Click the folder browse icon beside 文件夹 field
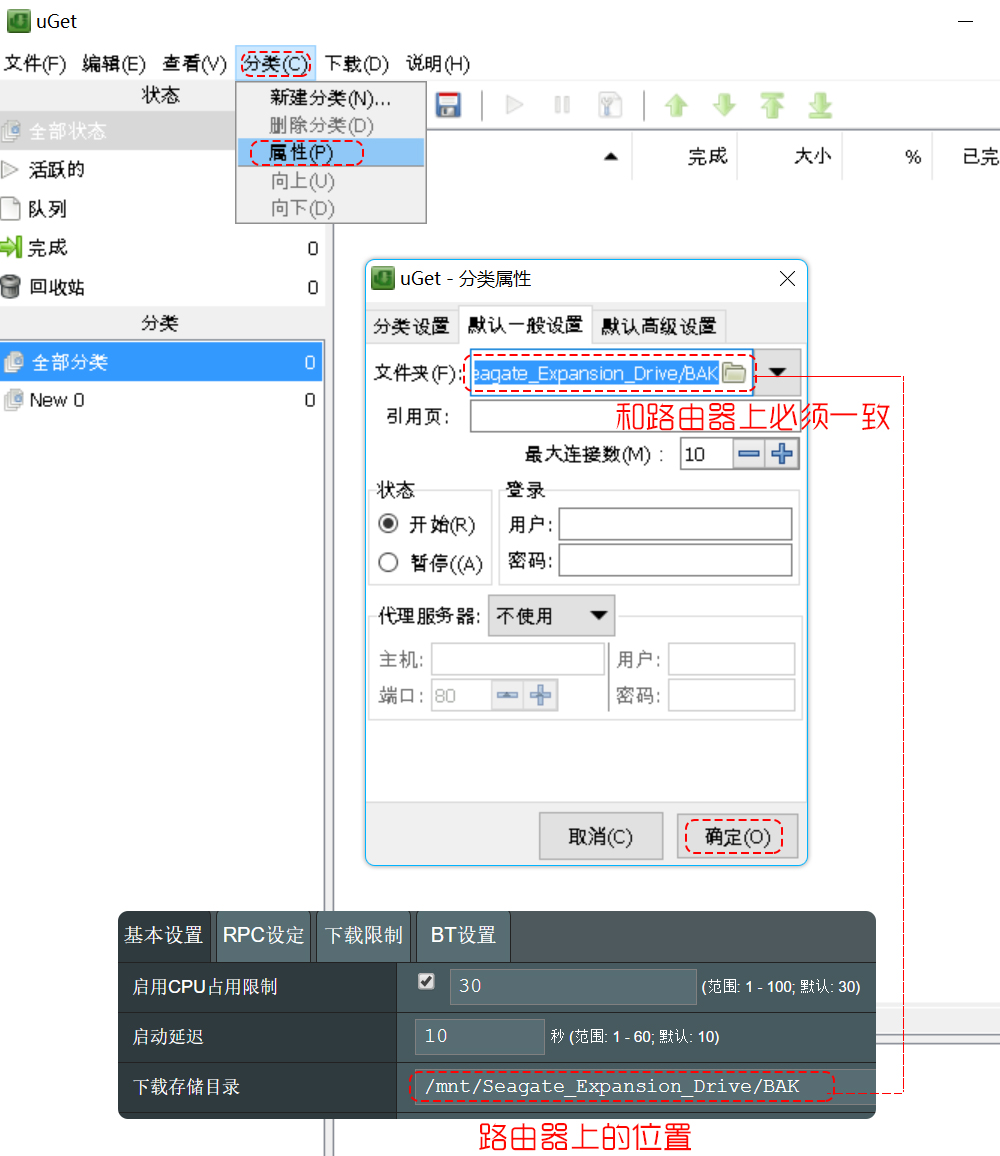 point(733,372)
